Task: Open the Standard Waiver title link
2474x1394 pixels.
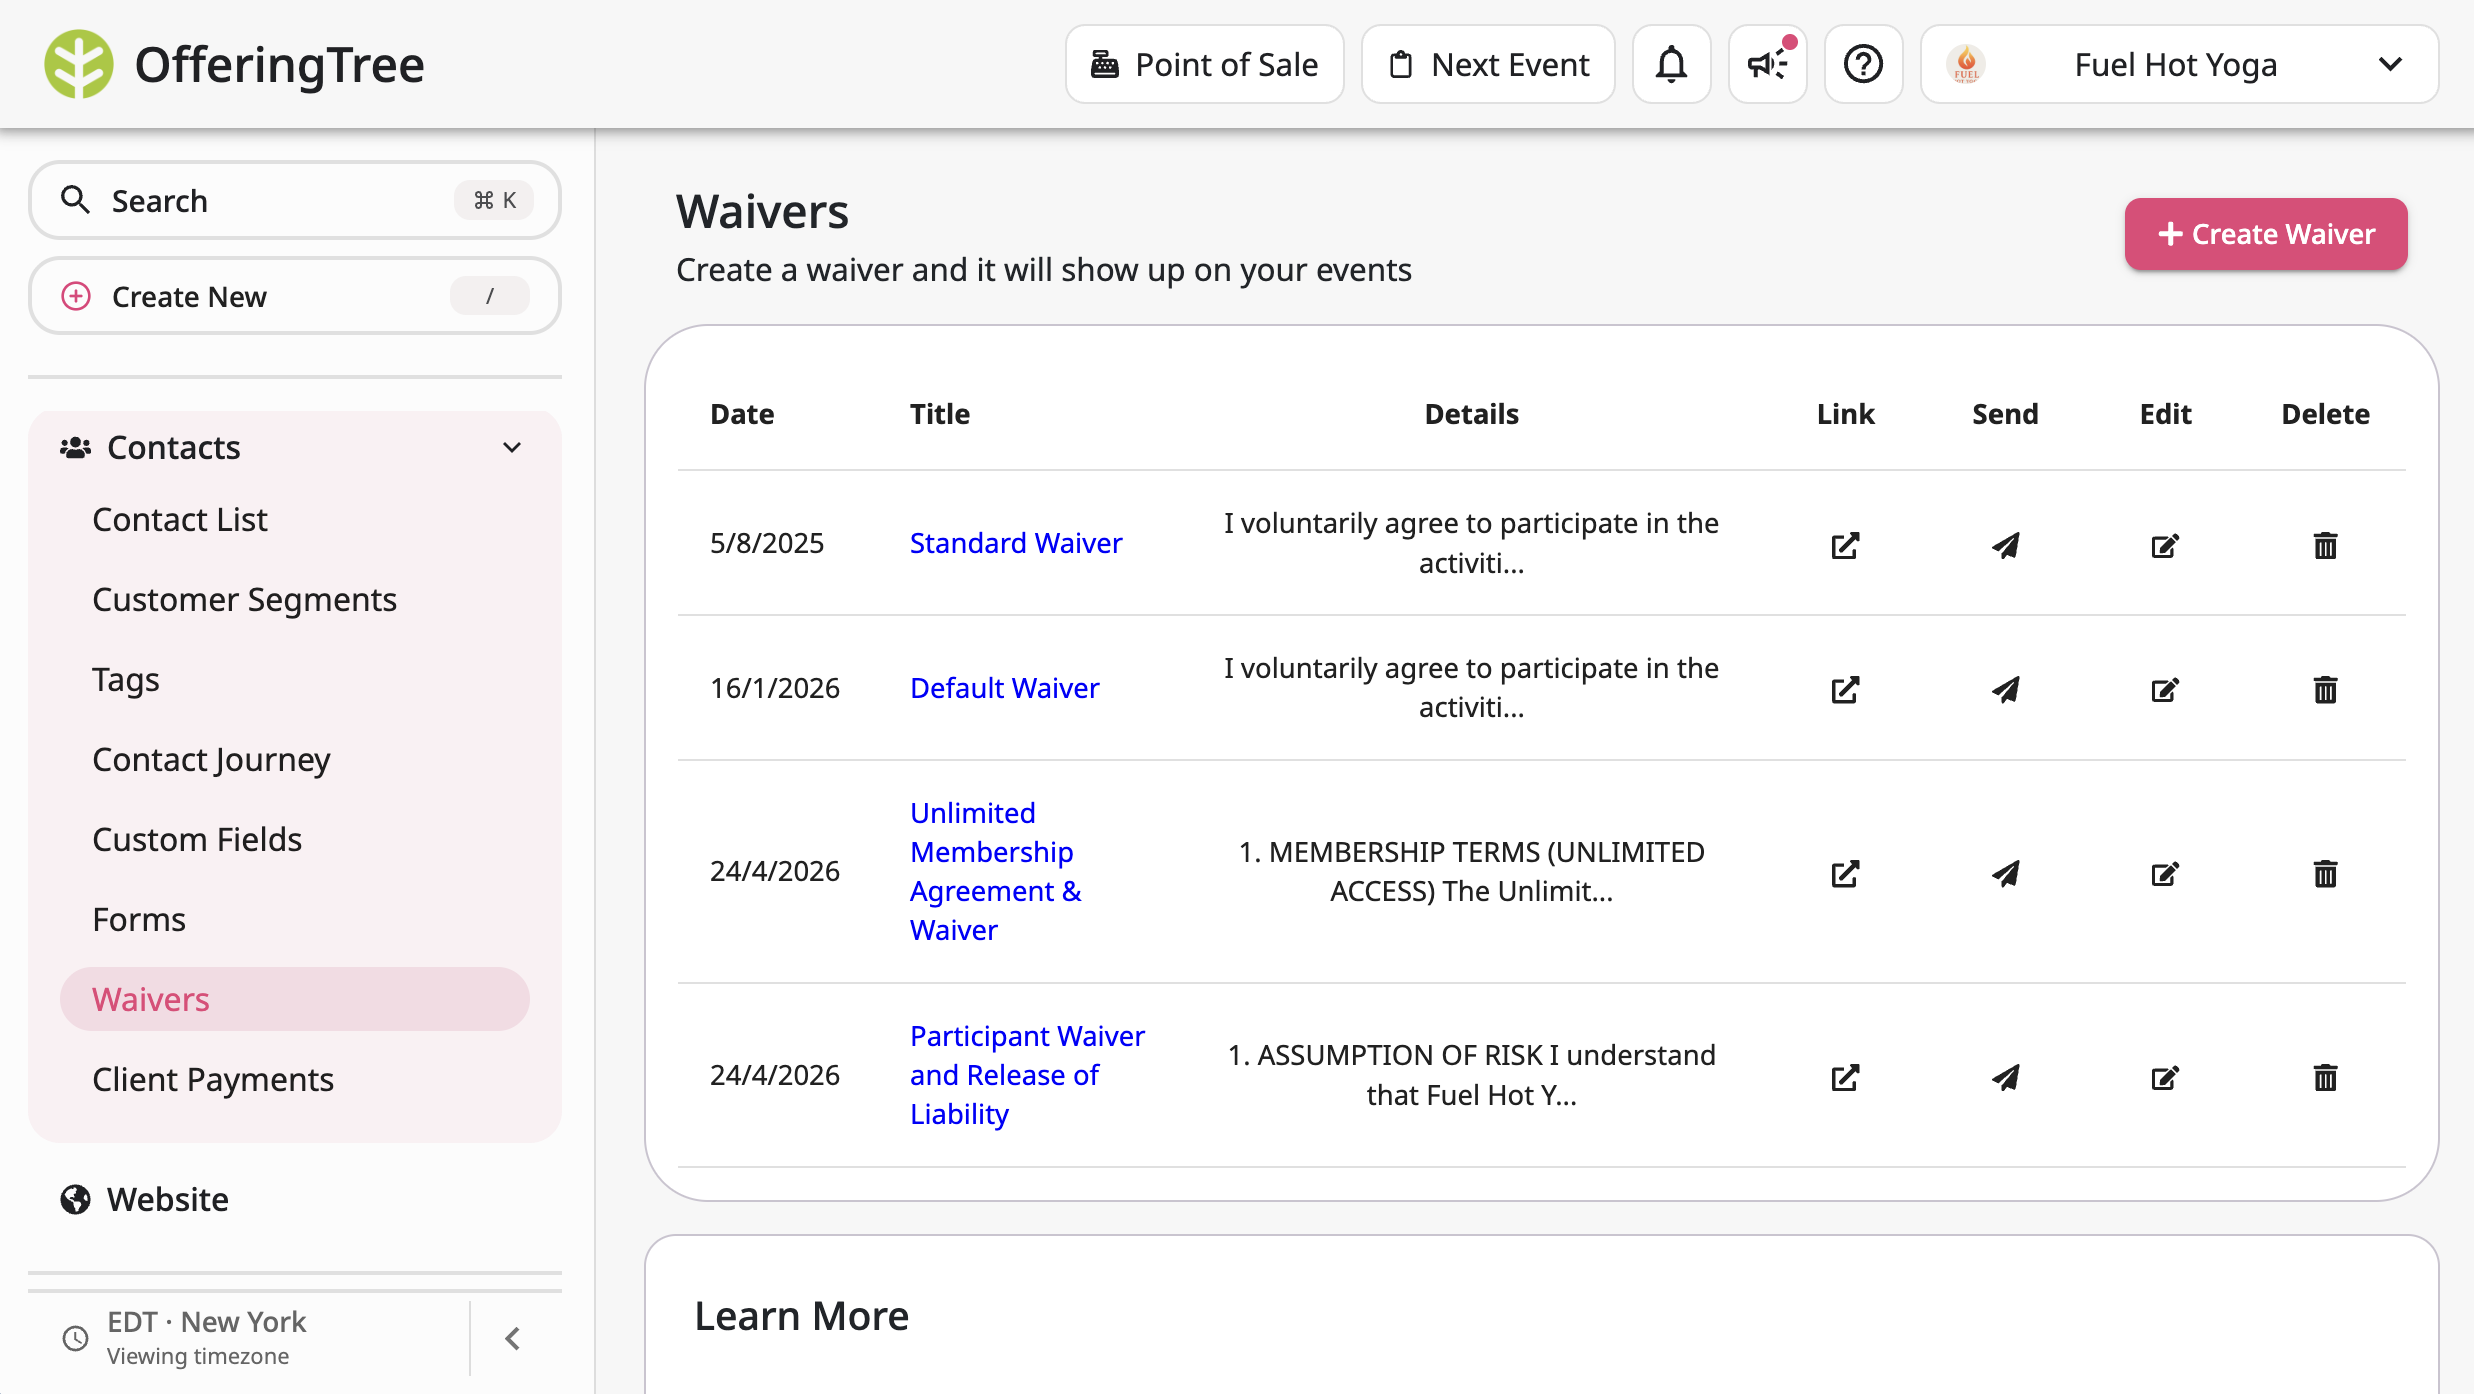Action: [1016, 542]
